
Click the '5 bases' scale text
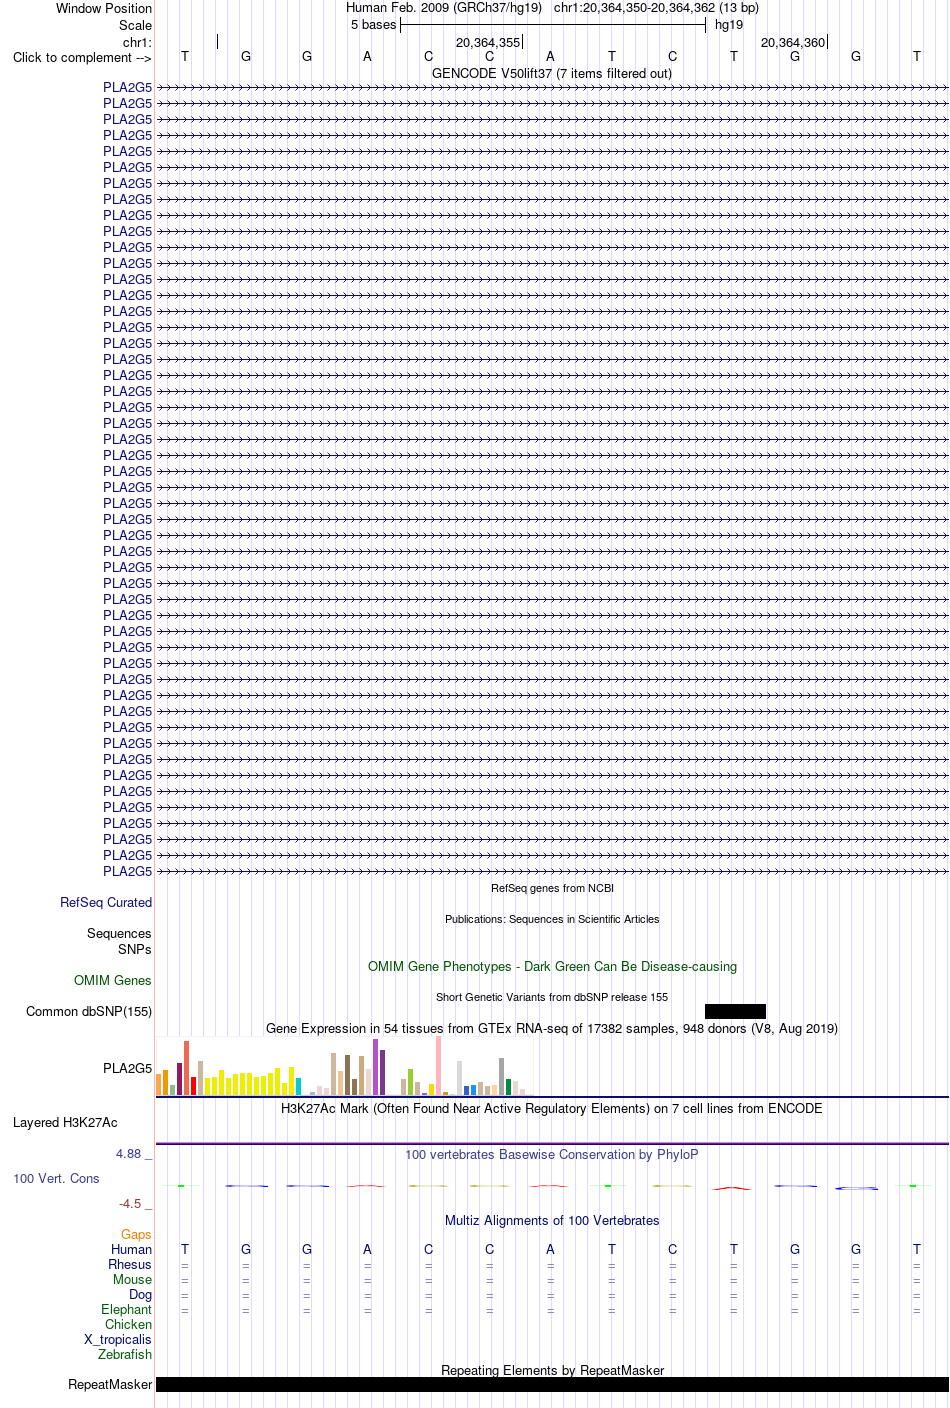click(x=374, y=25)
